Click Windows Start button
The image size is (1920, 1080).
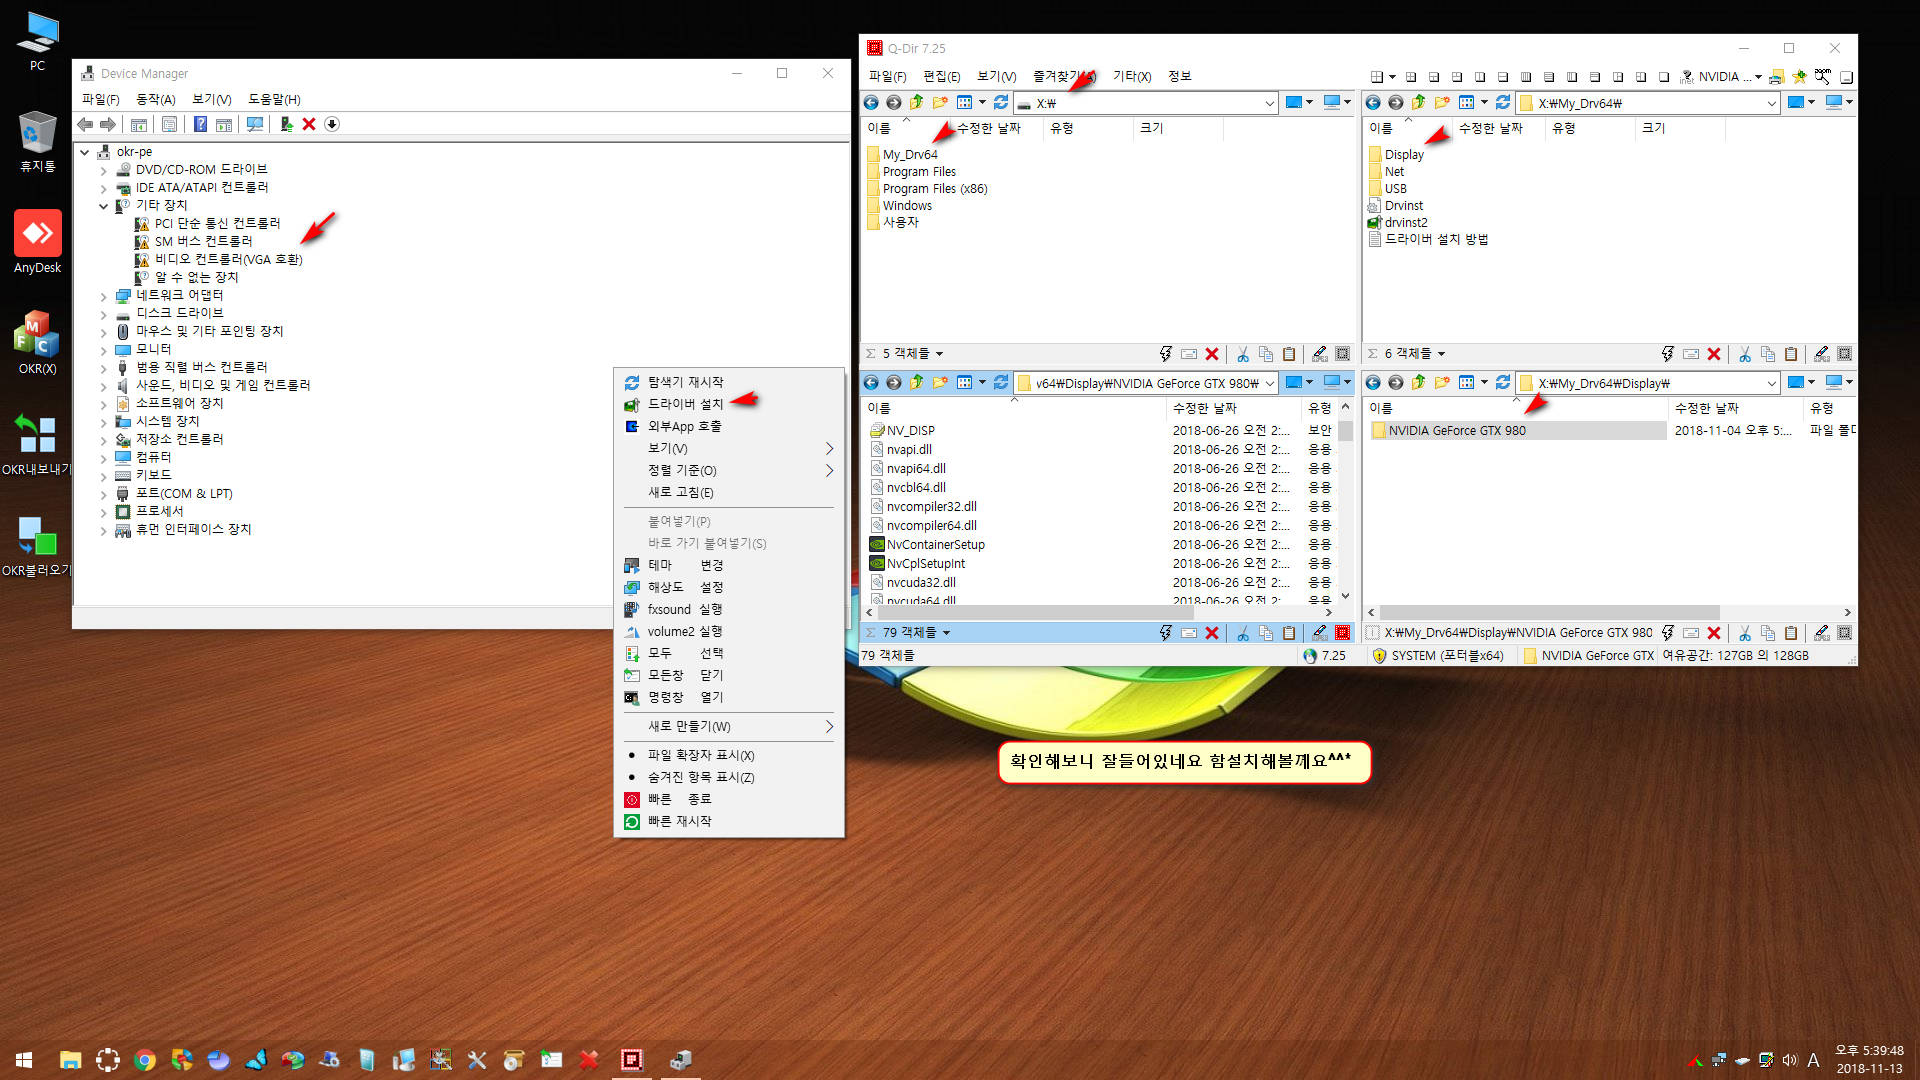click(24, 1060)
